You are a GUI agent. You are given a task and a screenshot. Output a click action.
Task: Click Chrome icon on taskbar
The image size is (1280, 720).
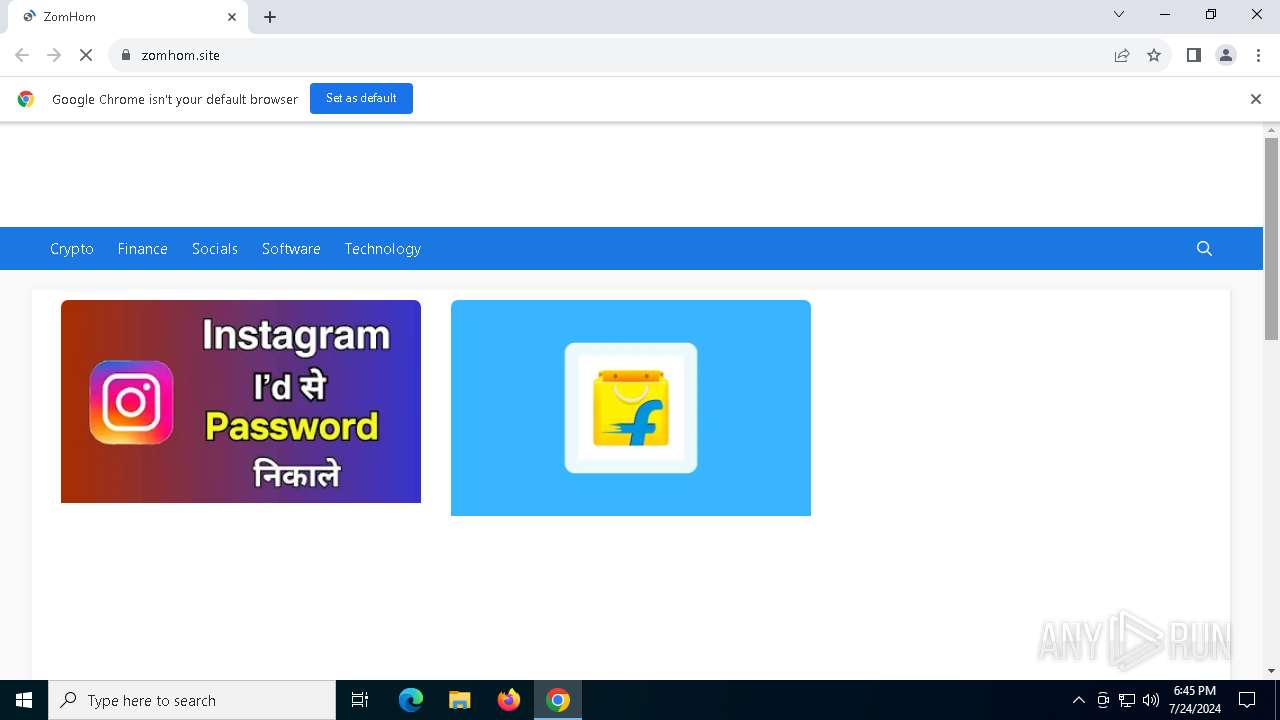pyautogui.click(x=558, y=700)
